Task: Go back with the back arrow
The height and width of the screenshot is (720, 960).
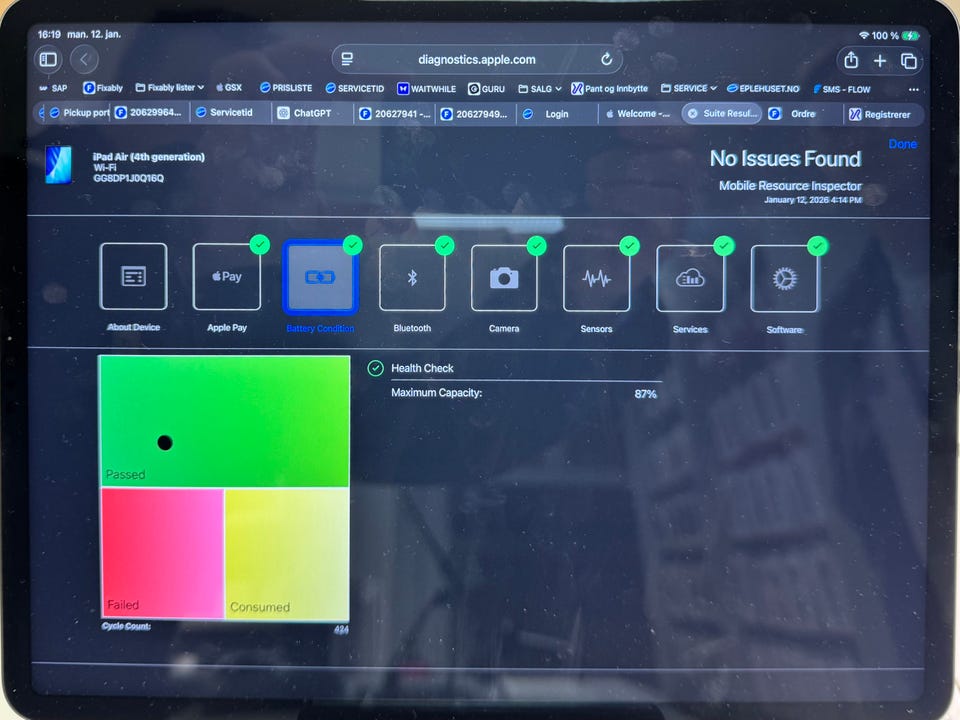Action: coord(84,59)
